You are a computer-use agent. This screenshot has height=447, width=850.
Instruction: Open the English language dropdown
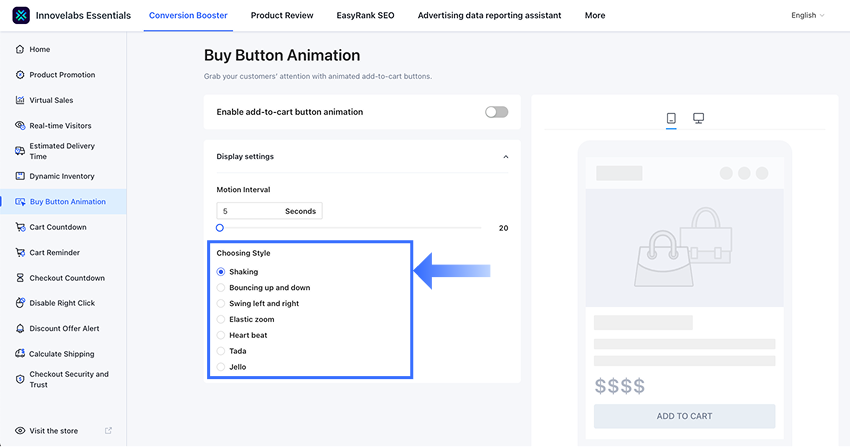pyautogui.click(x=807, y=16)
